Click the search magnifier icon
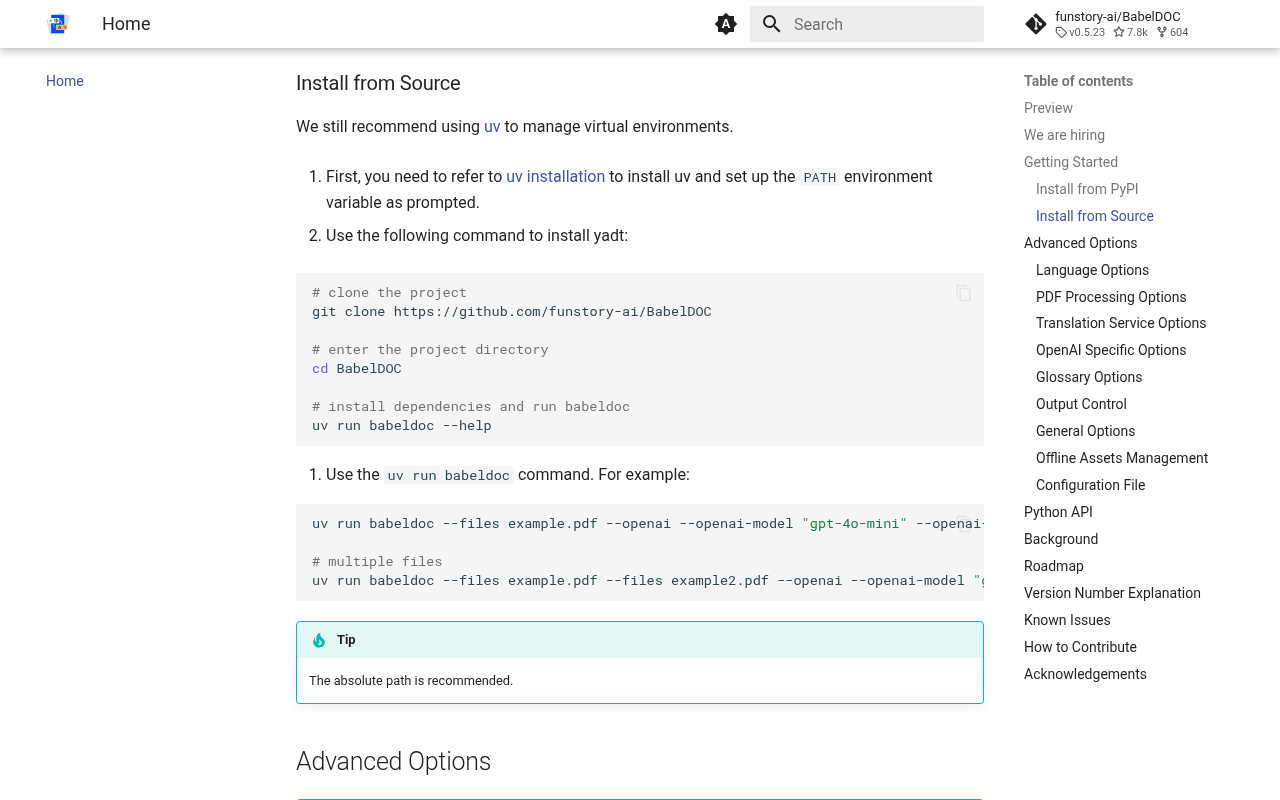 pyautogui.click(x=771, y=24)
